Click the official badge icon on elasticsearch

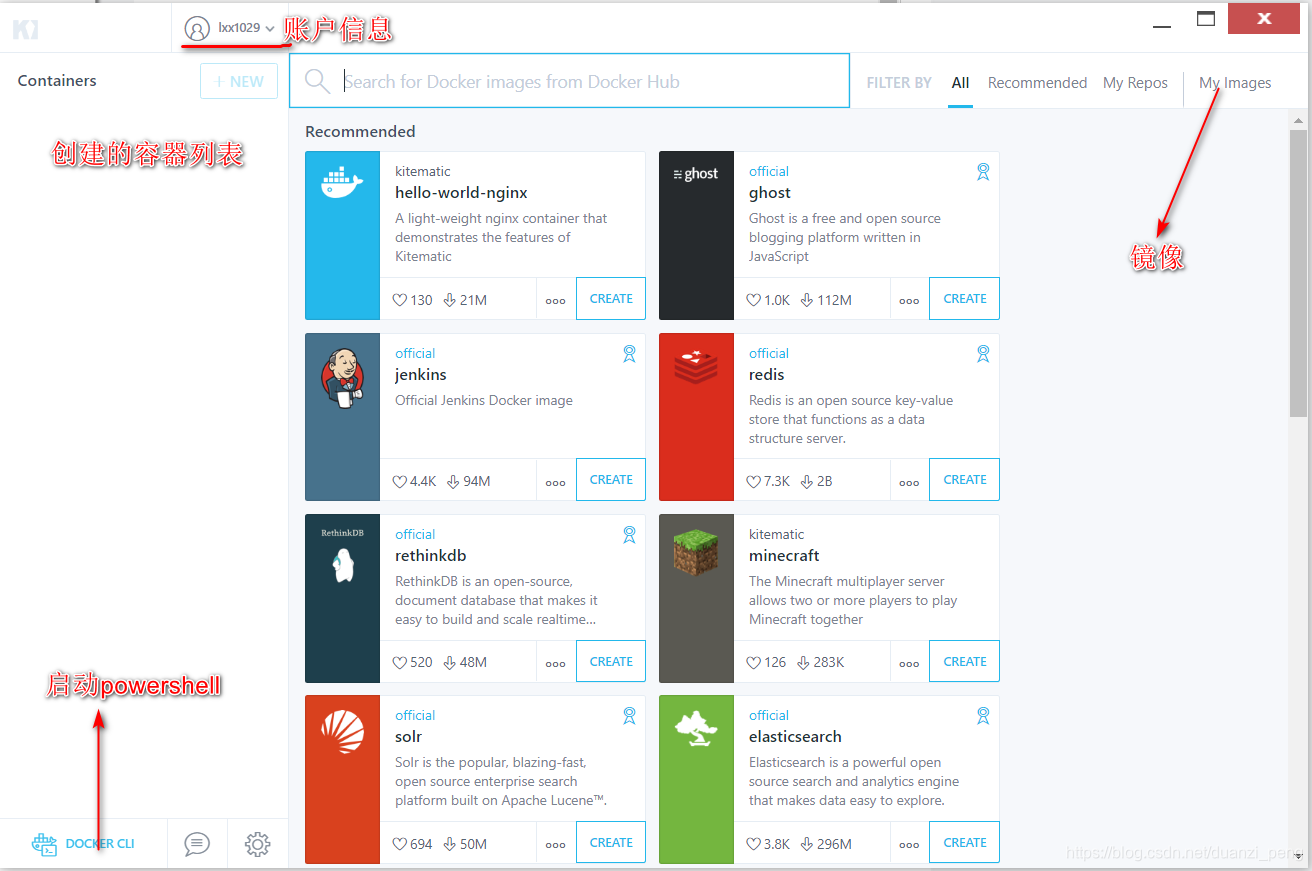(983, 716)
